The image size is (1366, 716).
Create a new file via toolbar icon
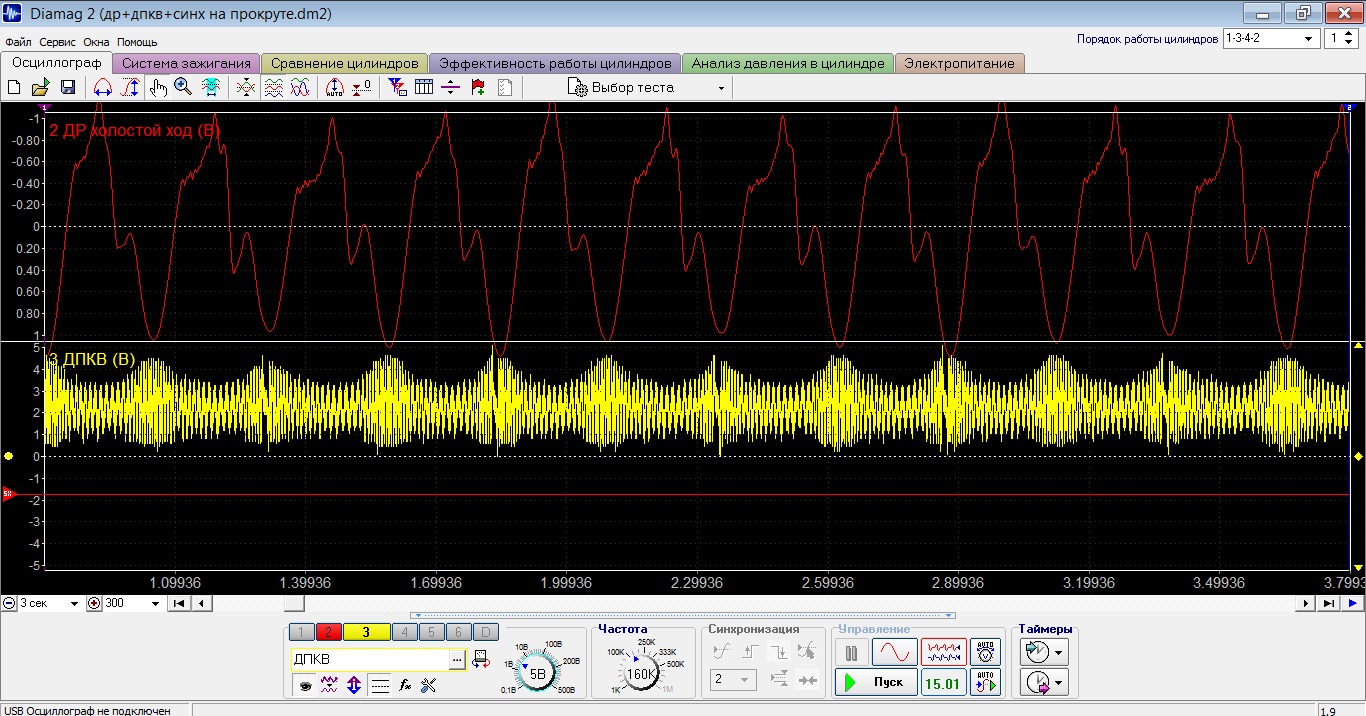tap(14, 88)
